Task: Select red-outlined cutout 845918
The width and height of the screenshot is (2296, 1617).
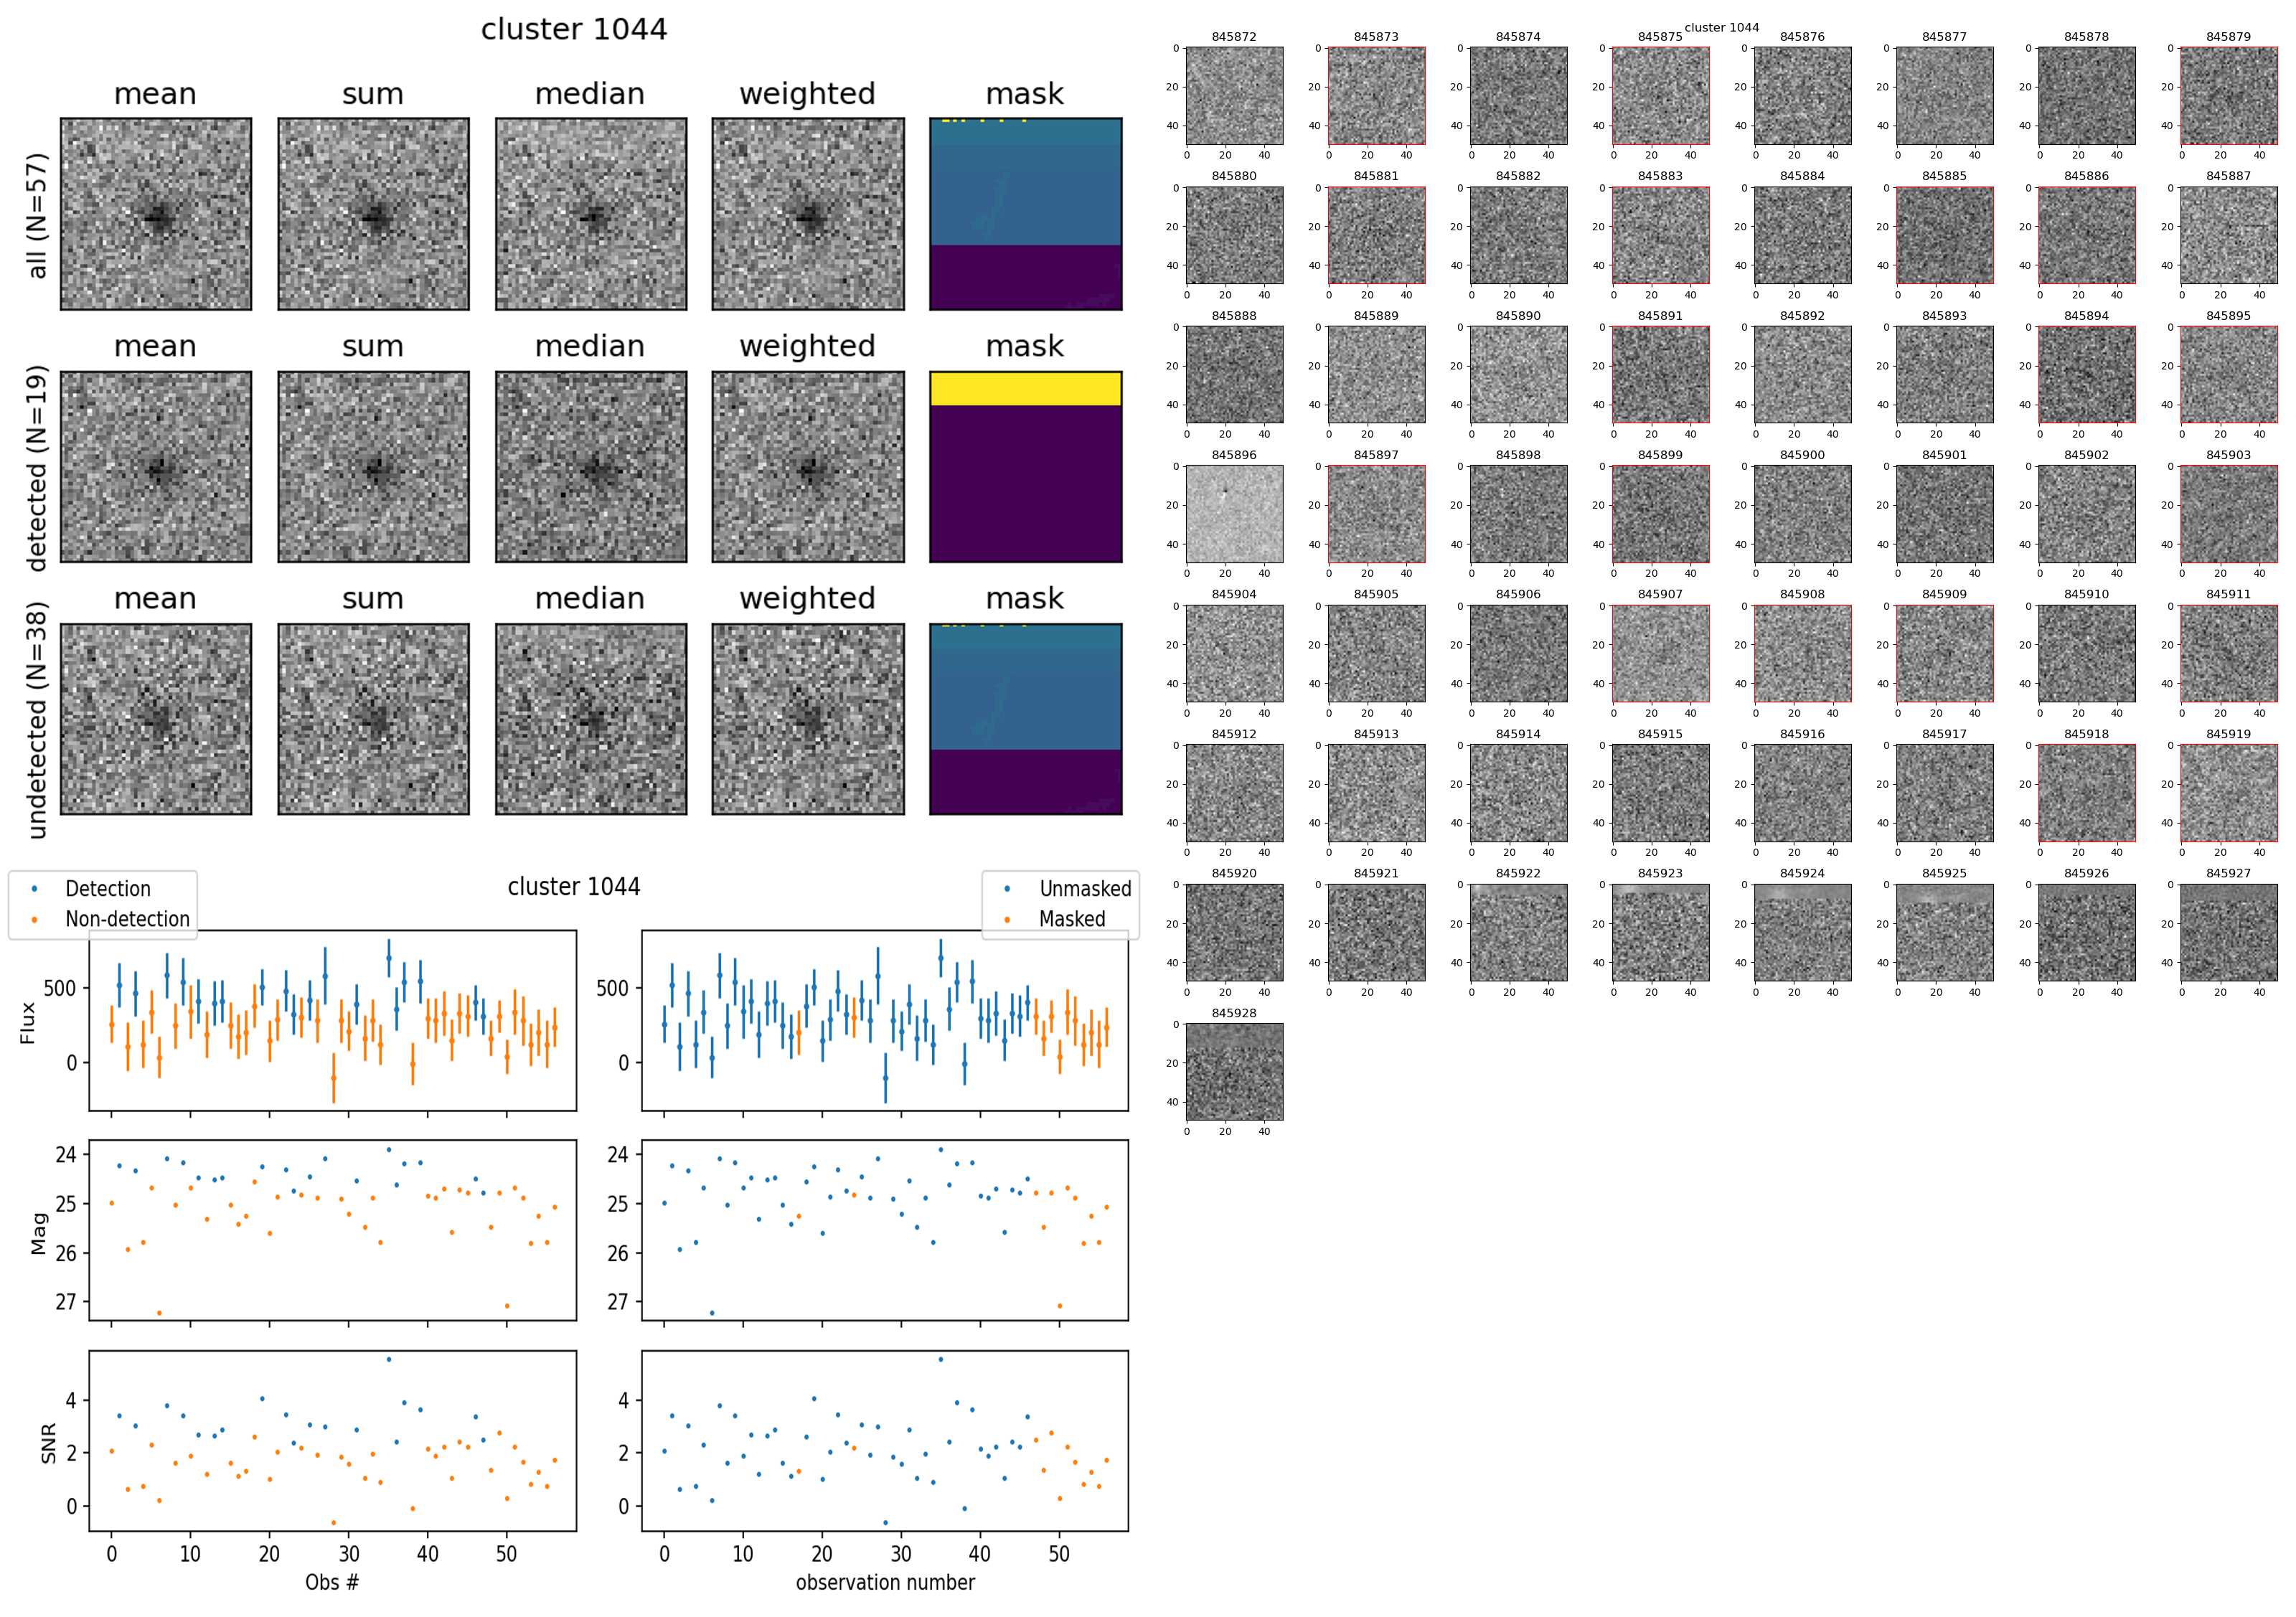Action: click(x=2086, y=793)
